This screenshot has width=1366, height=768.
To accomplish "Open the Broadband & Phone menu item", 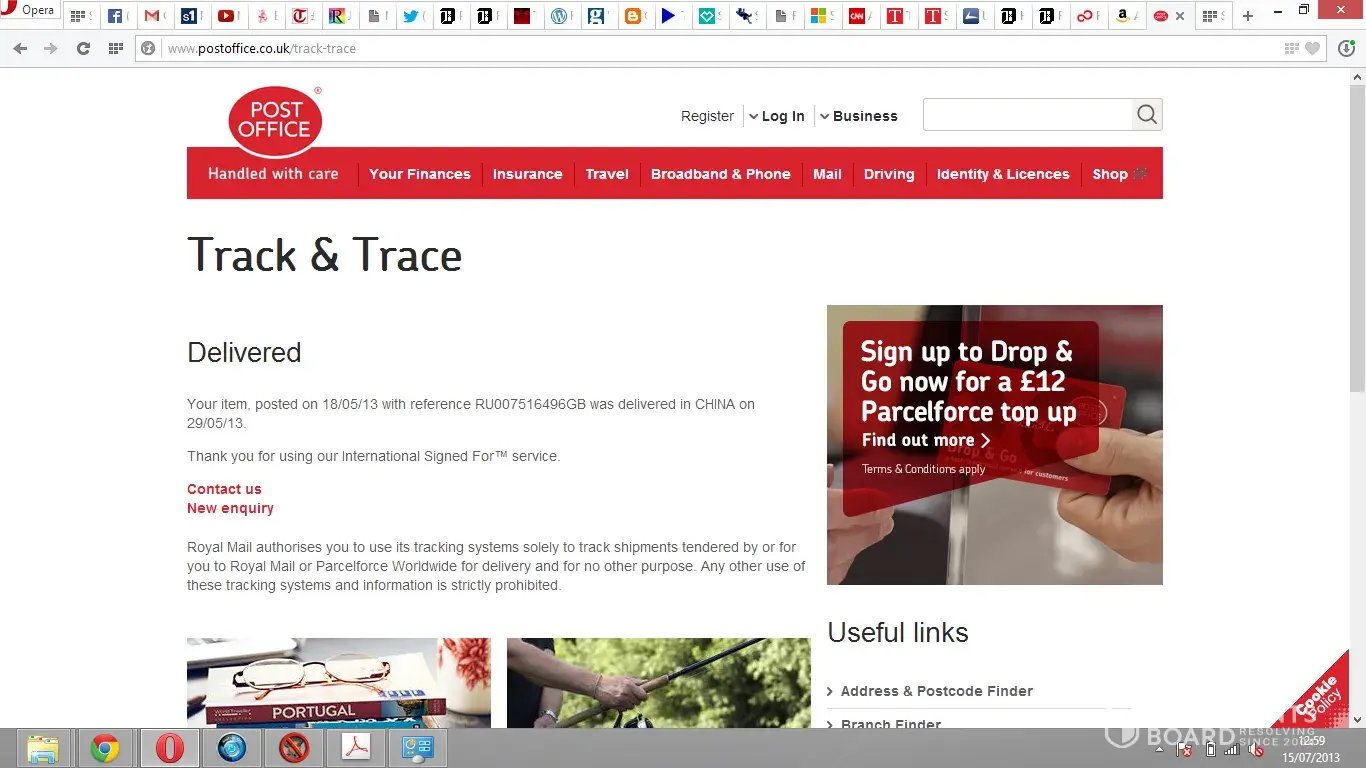I will point(720,174).
